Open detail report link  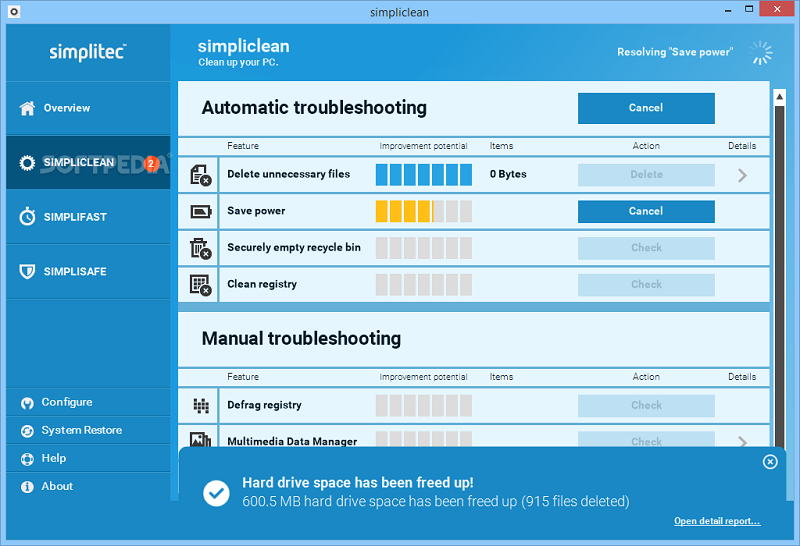pos(716,521)
